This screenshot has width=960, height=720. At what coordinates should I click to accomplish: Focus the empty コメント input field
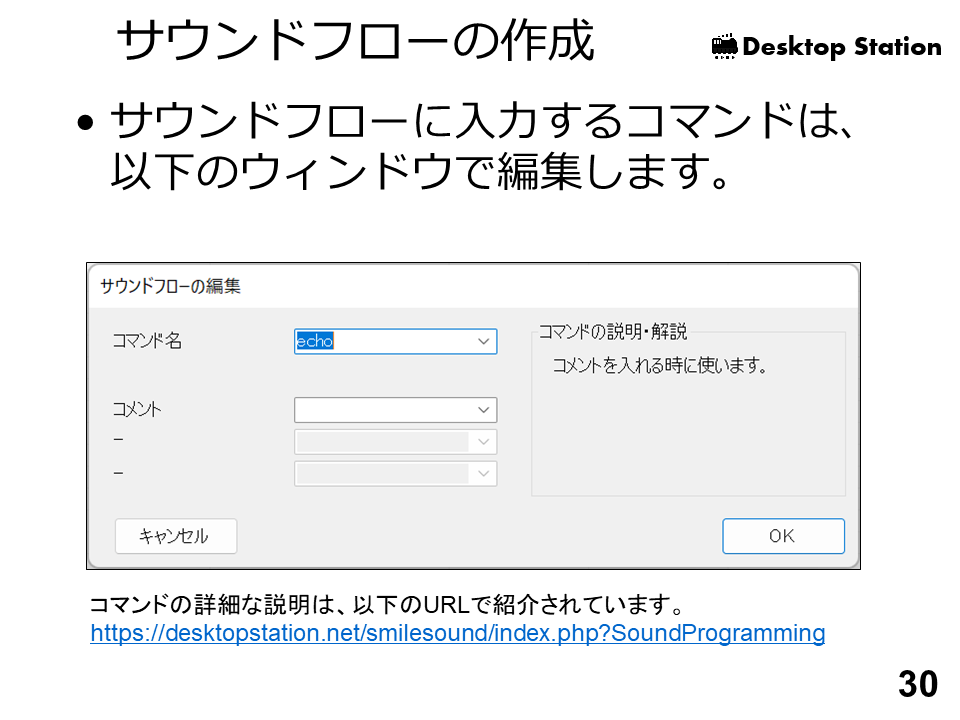[x=382, y=410]
